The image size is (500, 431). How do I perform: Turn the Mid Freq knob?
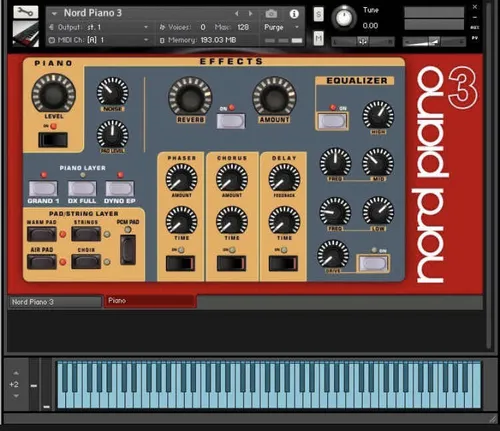(335, 163)
